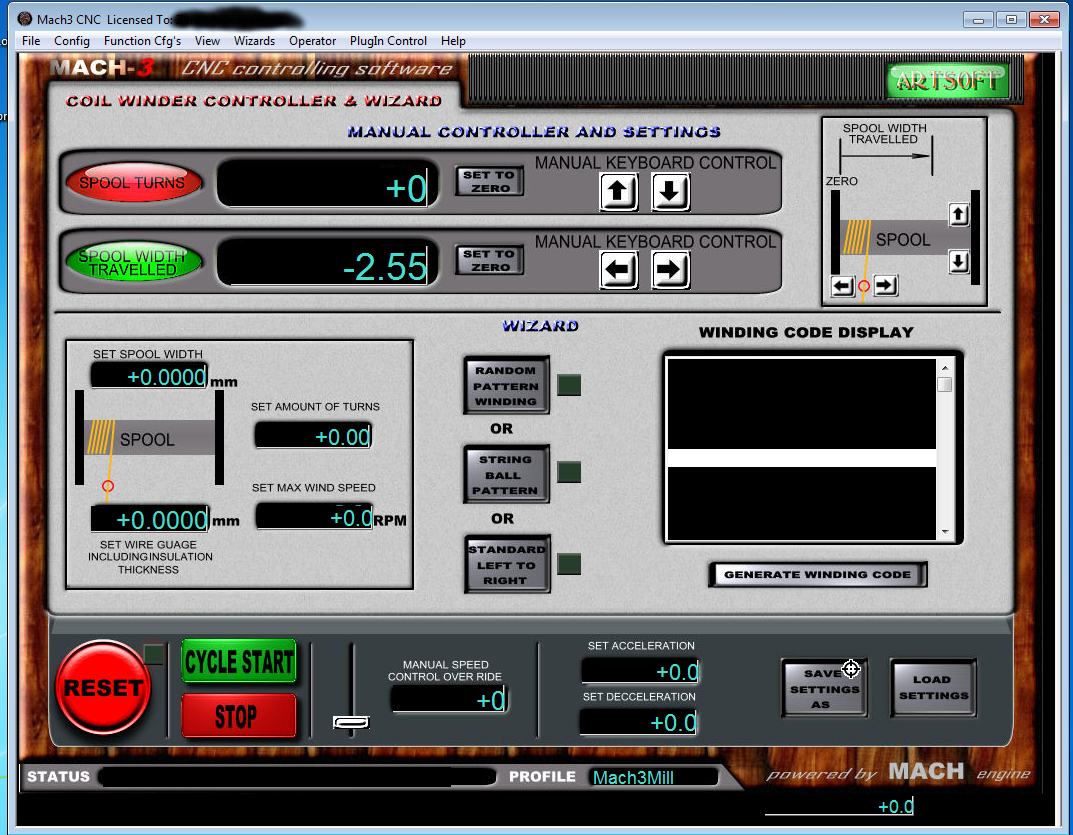
Task: Click winding code display scroll down arrow
Action: (944, 532)
